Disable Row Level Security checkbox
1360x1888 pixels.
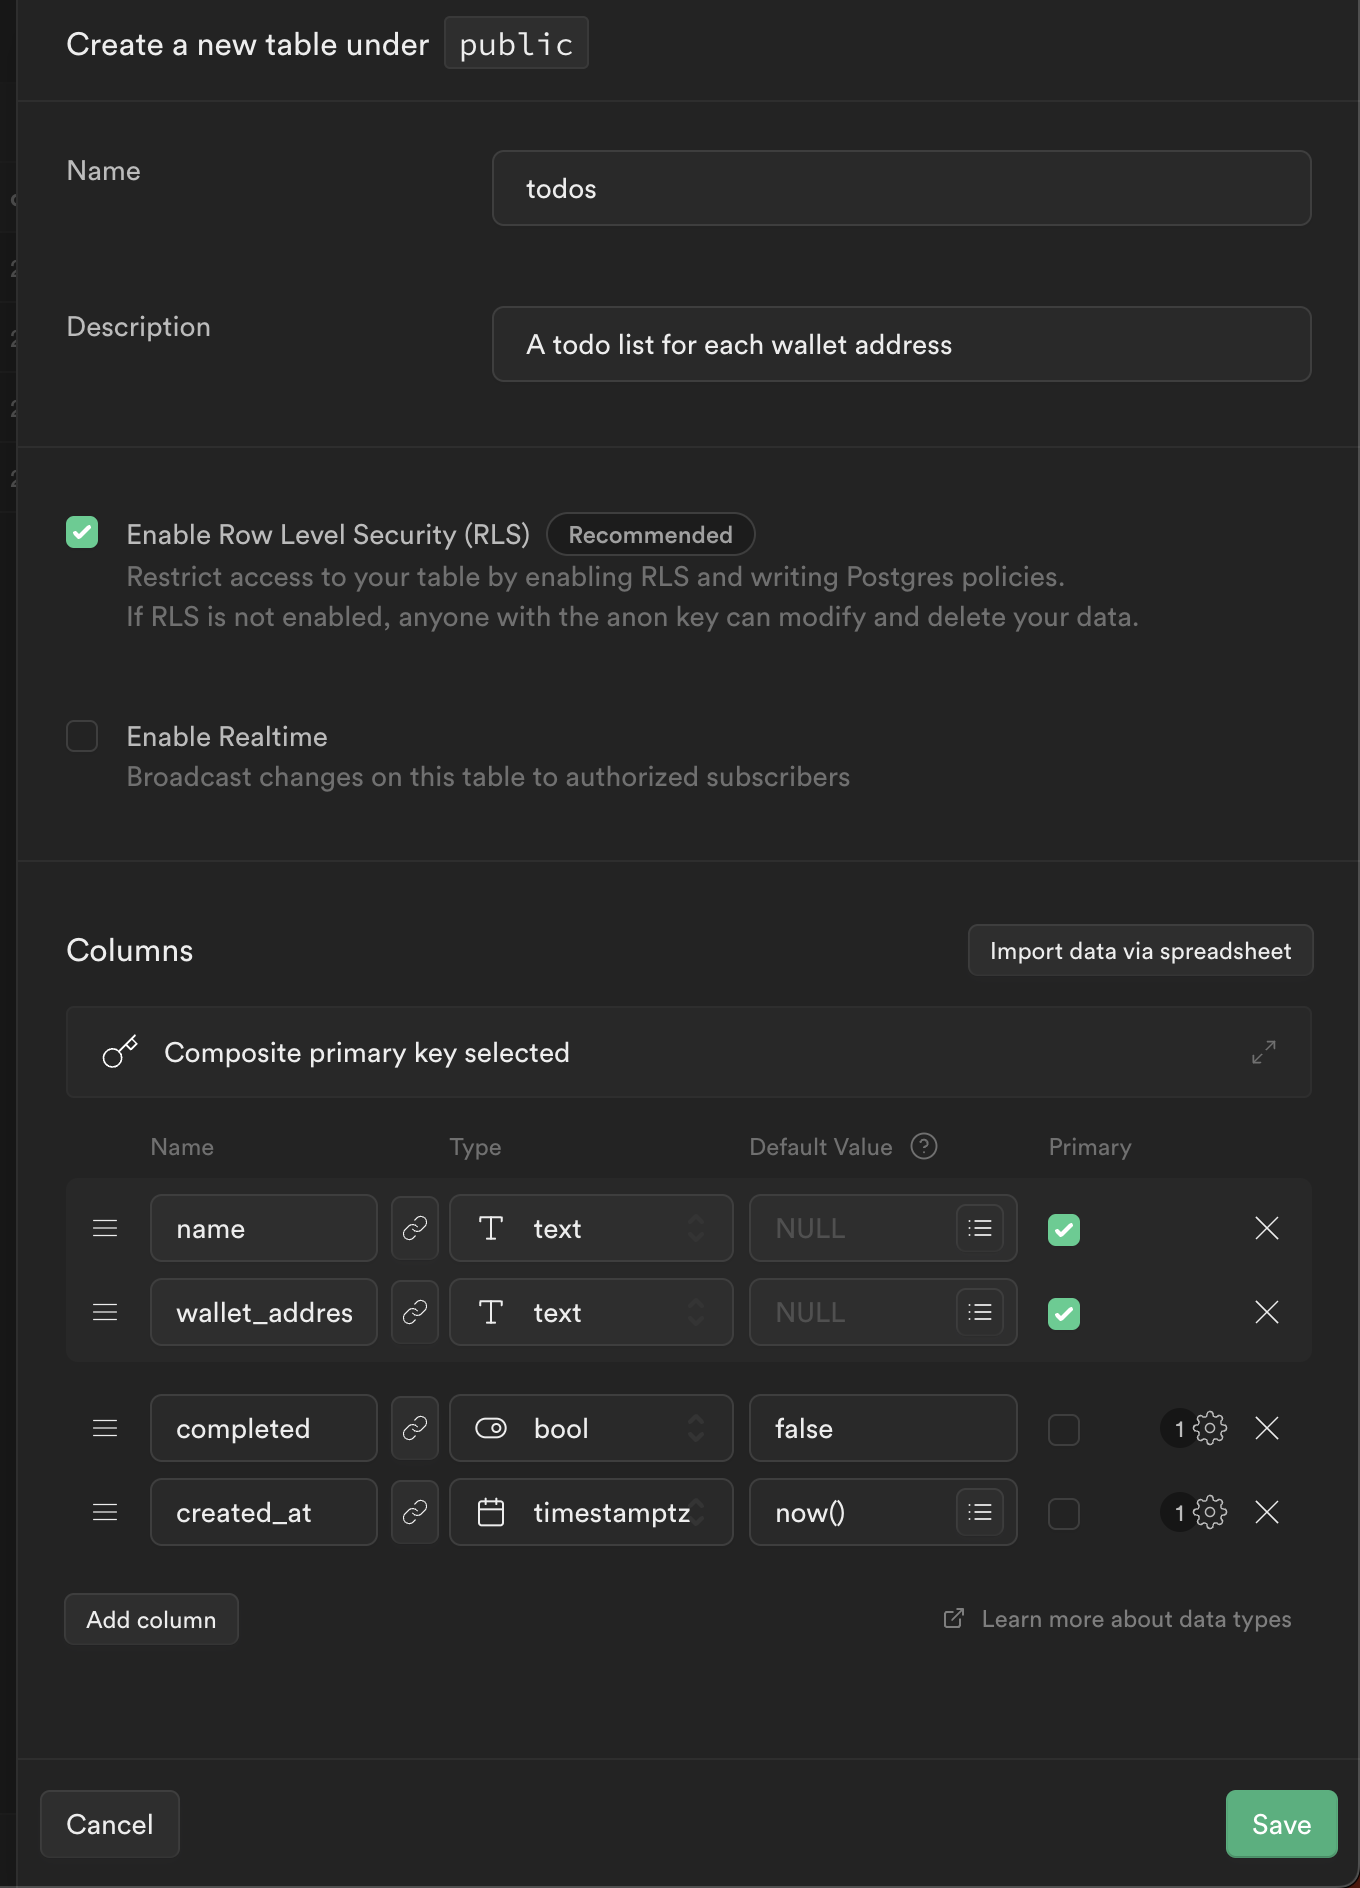(82, 532)
